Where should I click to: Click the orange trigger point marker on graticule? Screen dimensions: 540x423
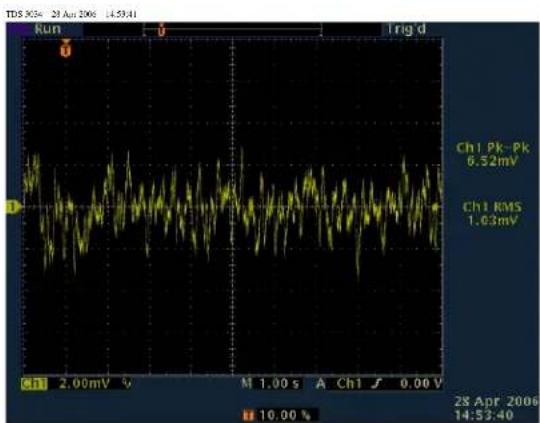coord(65,48)
